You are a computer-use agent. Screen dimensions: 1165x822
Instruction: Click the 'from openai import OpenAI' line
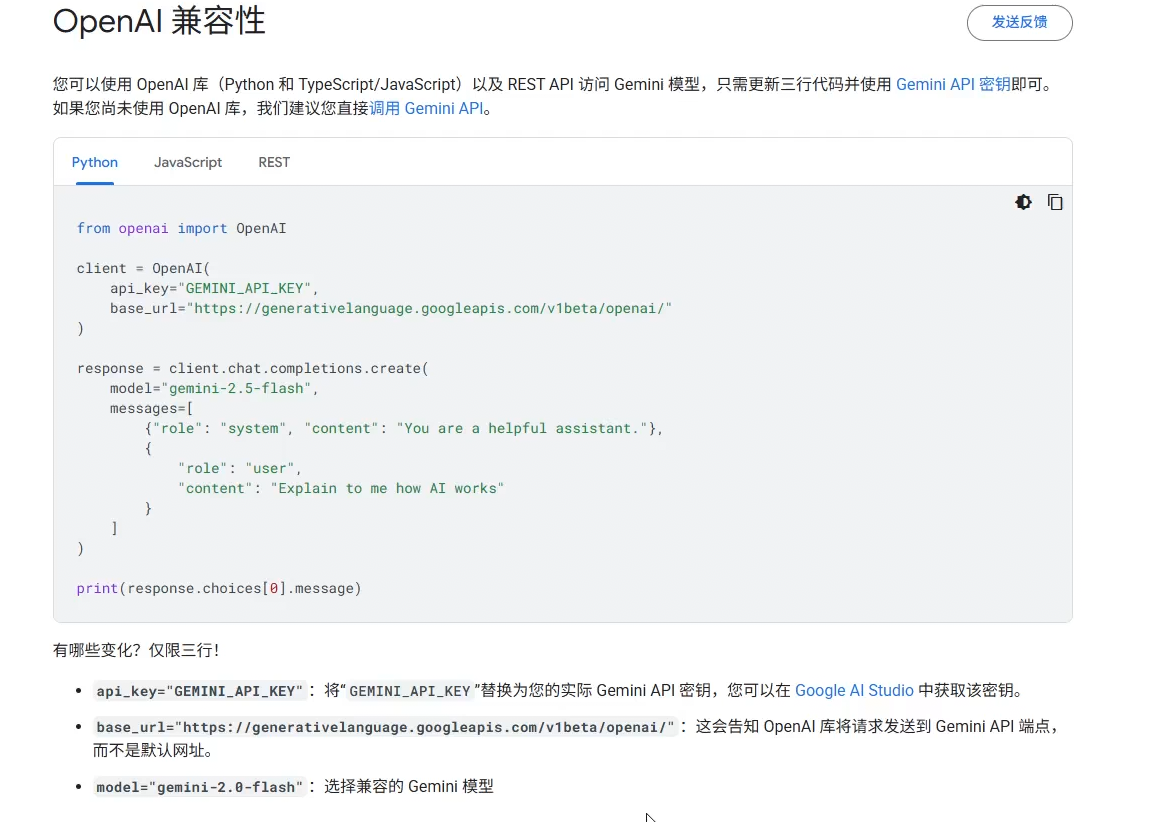click(x=181, y=228)
